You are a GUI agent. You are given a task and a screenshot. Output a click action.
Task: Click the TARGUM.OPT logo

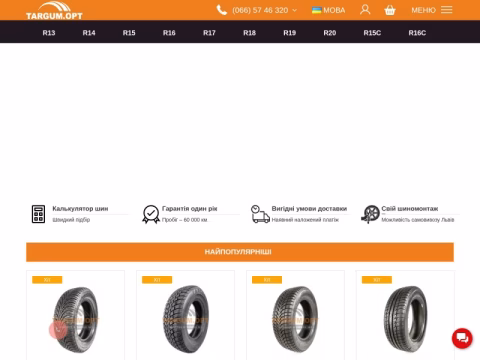click(54, 10)
